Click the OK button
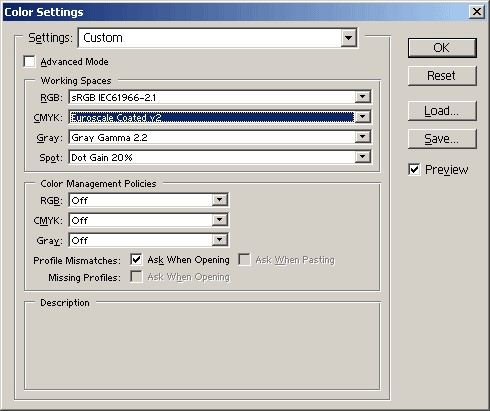 coord(442,48)
